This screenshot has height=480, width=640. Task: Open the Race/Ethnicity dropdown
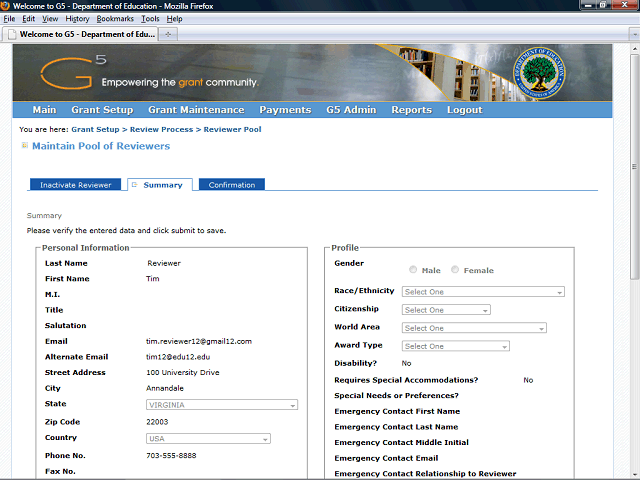(x=483, y=292)
